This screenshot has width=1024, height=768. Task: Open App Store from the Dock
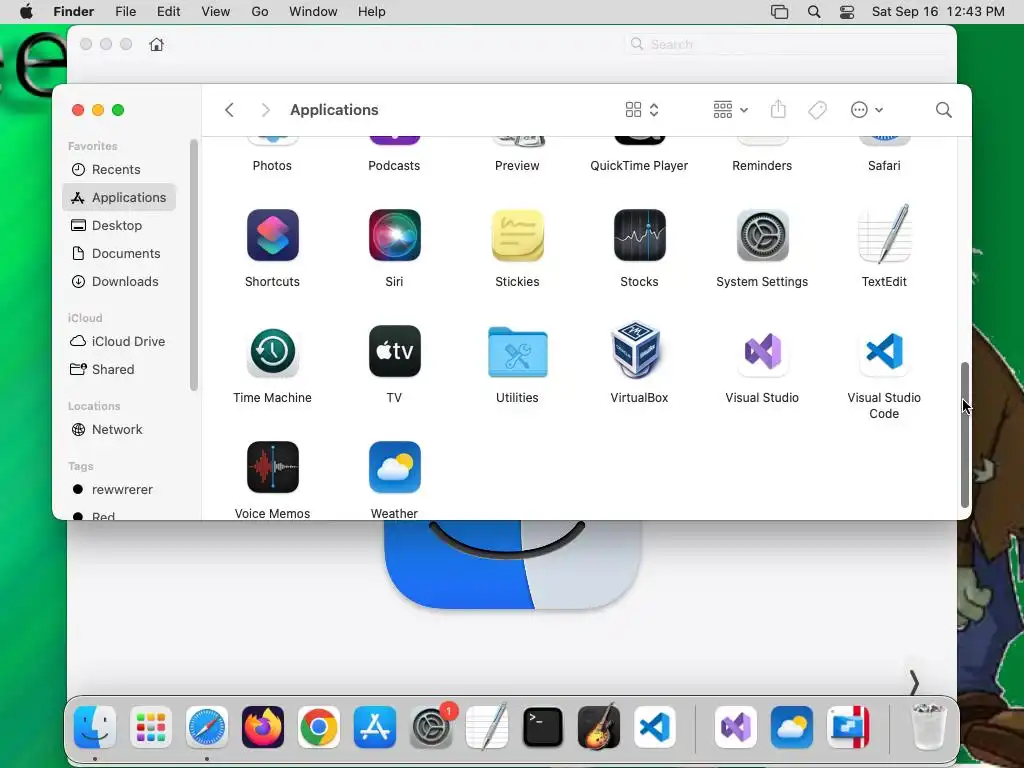click(375, 727)
